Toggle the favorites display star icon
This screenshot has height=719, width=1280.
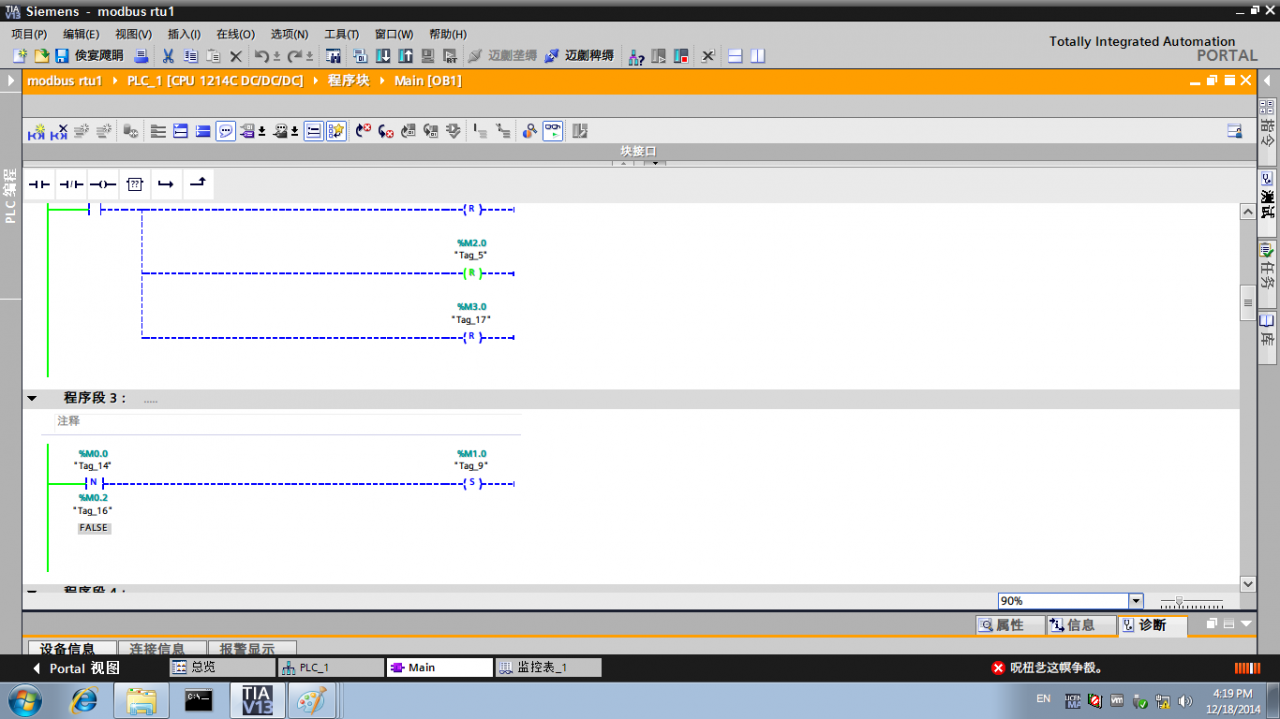[336, 131]
